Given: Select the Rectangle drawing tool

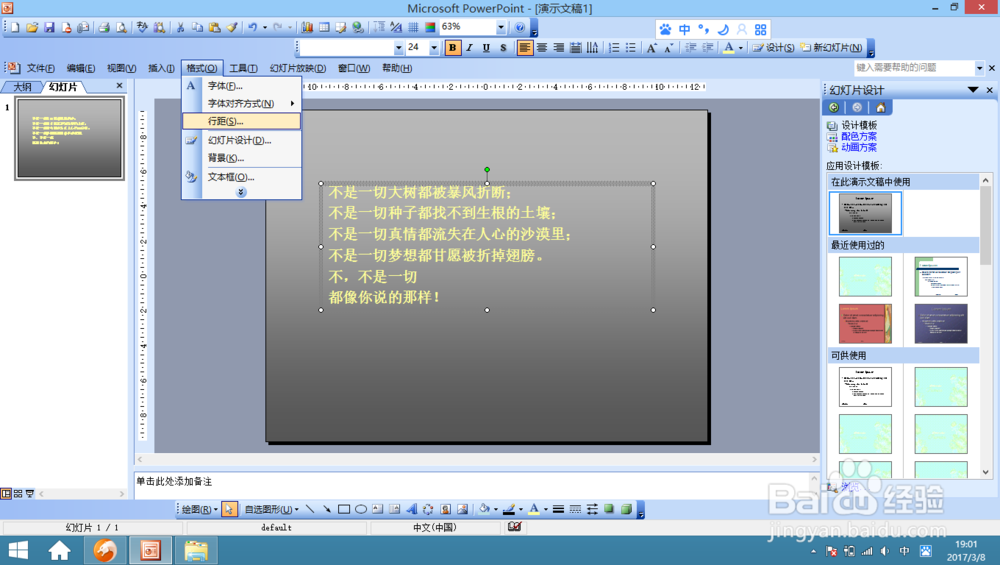Looking at the screenshot, I should [344, 509].
